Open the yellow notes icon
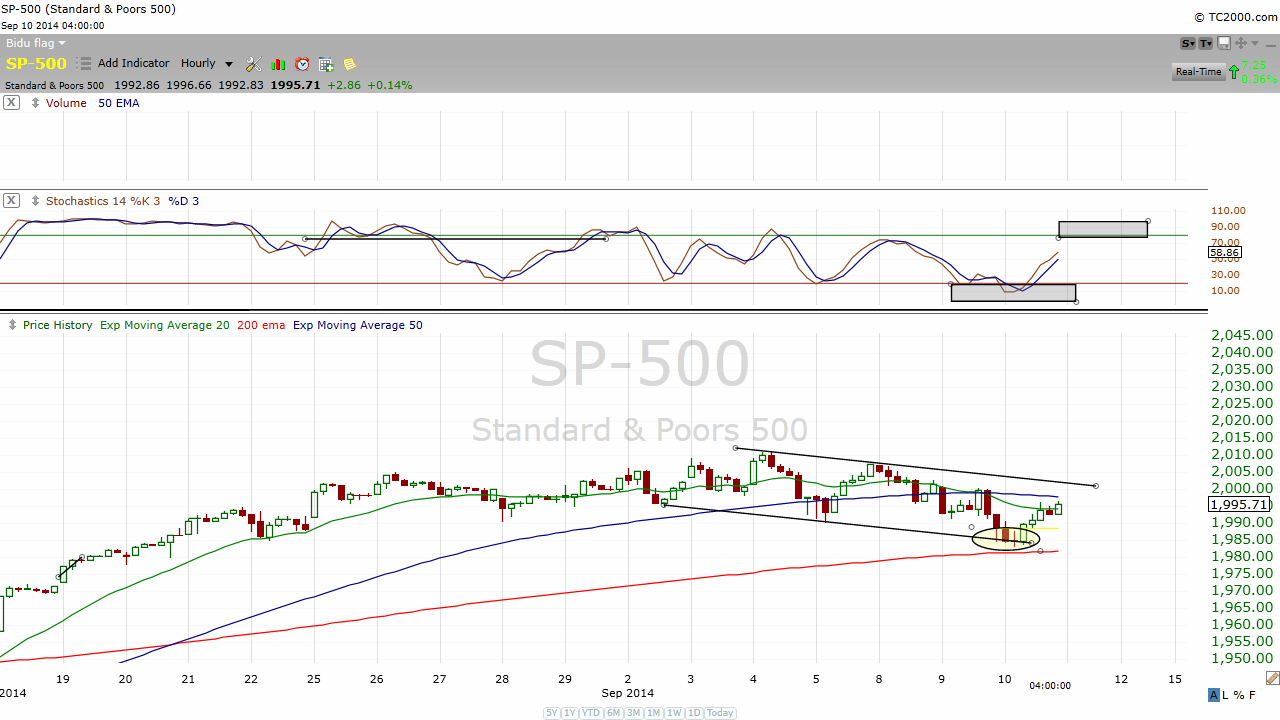This screenshot has width=1280, height=720. coord(349,64)
